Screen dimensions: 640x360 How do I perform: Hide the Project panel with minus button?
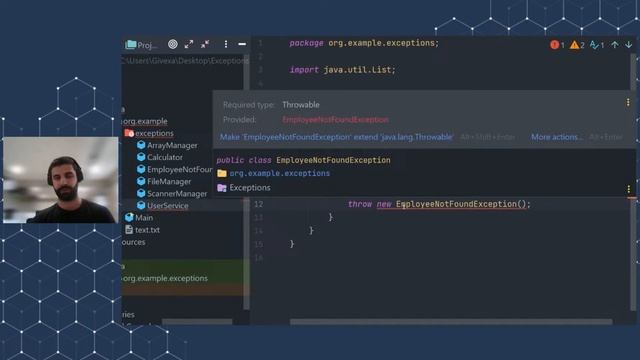[x=242, y=44]
